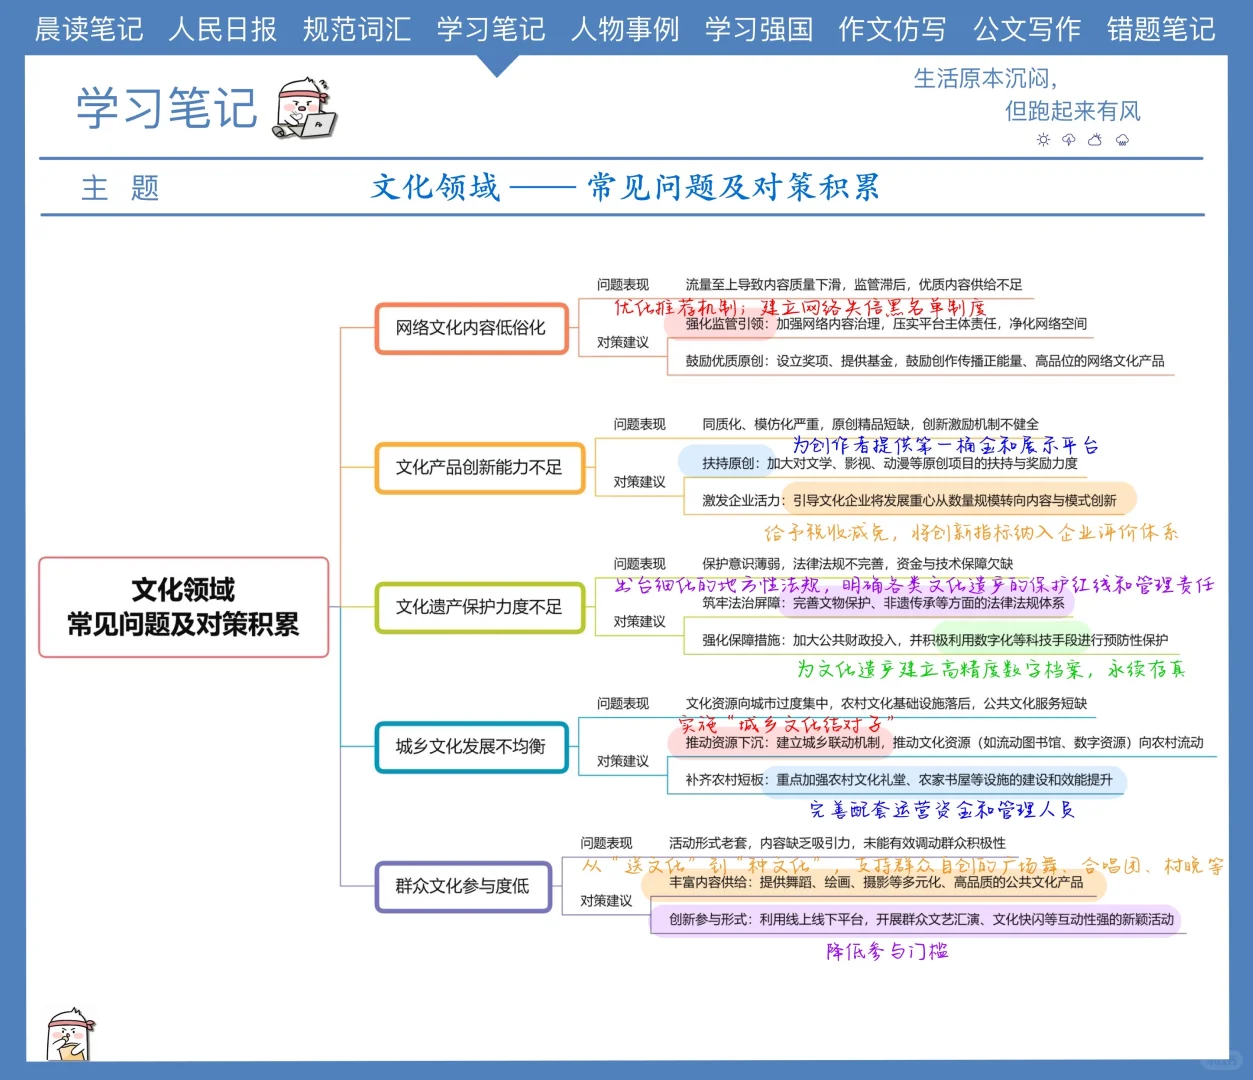
Task: Open the 公文写作 menu item
Action: [1026, 30]
